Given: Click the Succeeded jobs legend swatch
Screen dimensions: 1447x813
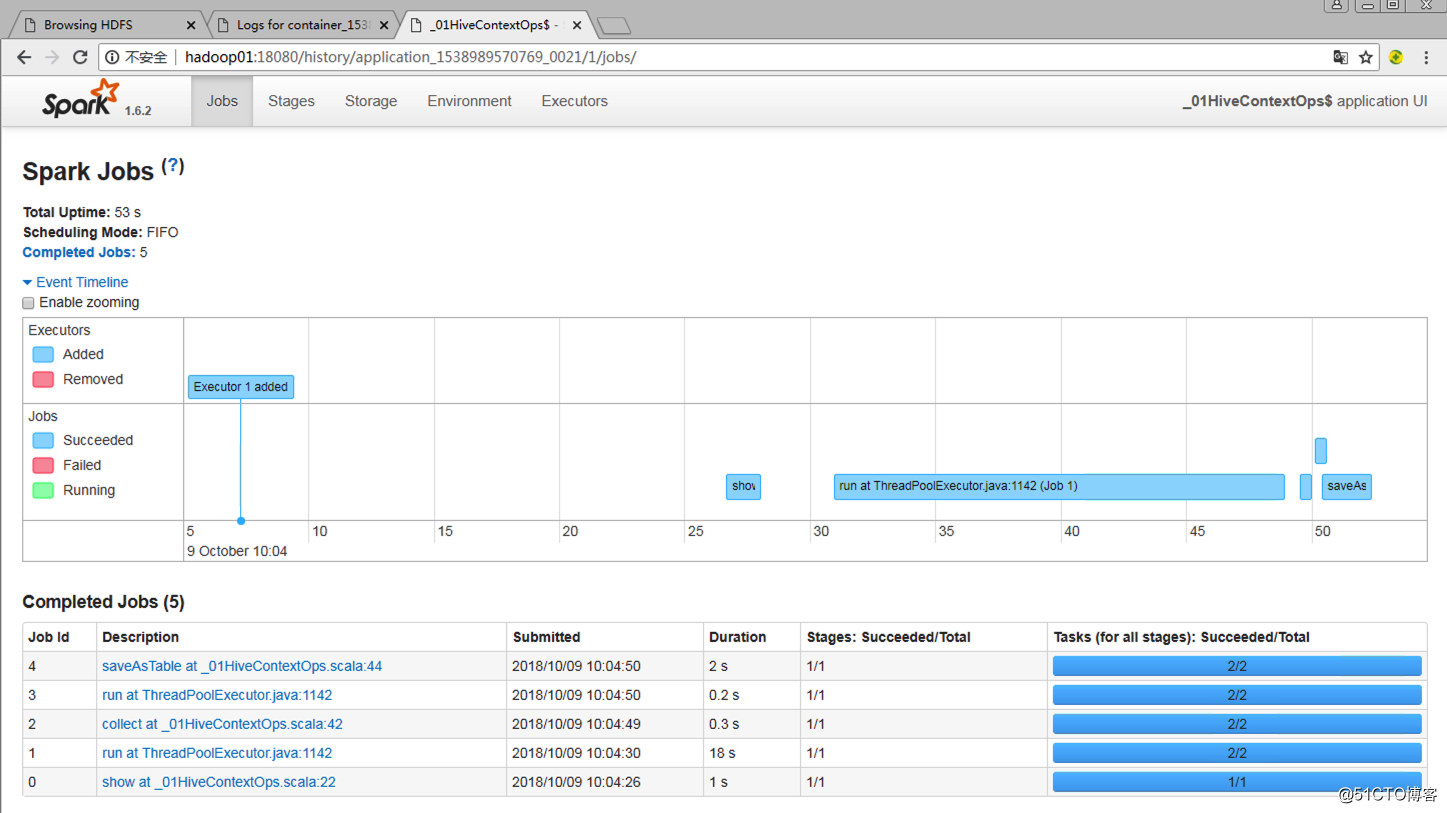Looking at the screenshot, I should tap(43, 441).
